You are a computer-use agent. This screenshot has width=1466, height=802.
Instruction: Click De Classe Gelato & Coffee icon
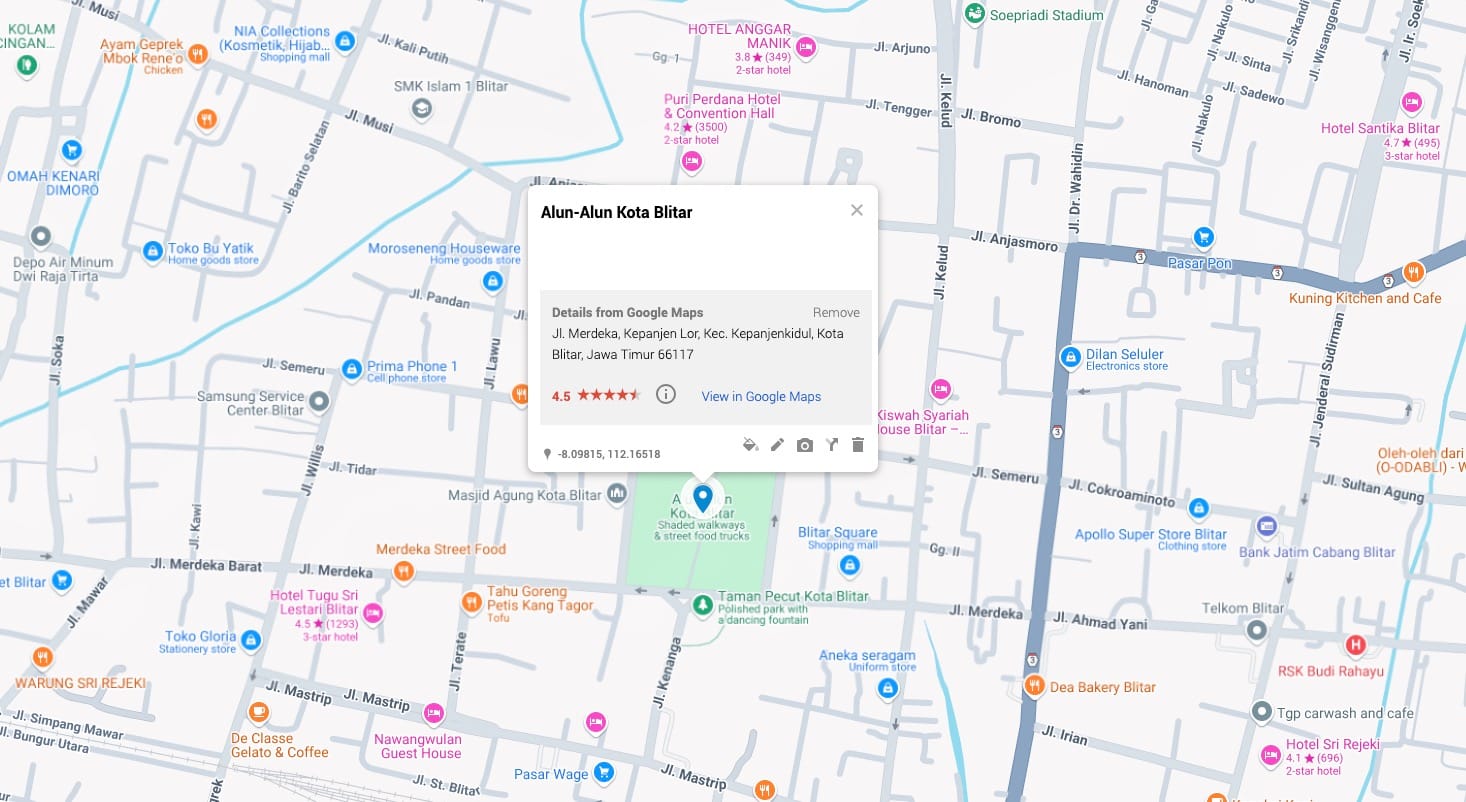(x=259, y=712)
